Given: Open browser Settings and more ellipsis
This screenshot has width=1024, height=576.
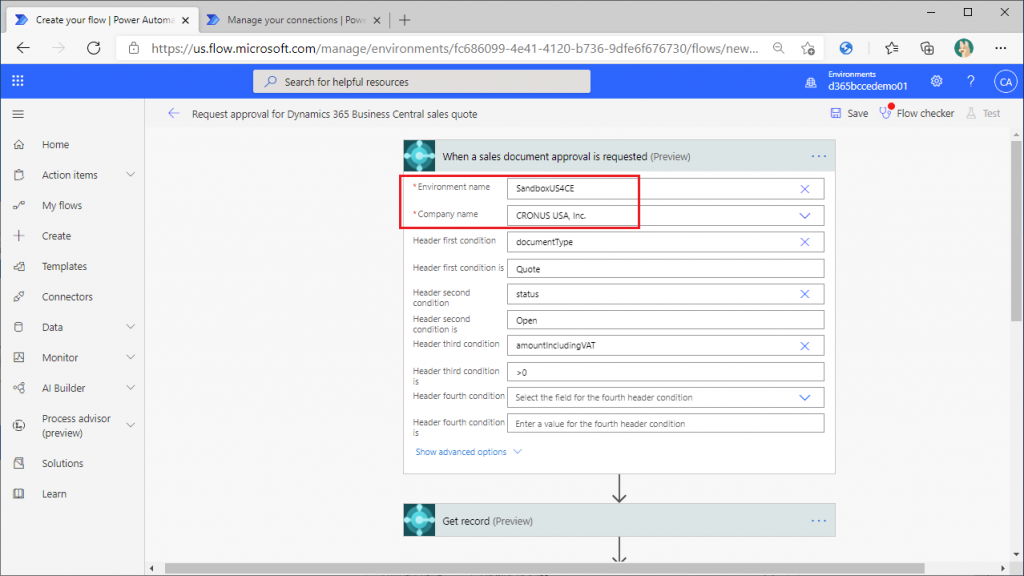Looking at the screenshot, I should click(x=1000, y=48).
